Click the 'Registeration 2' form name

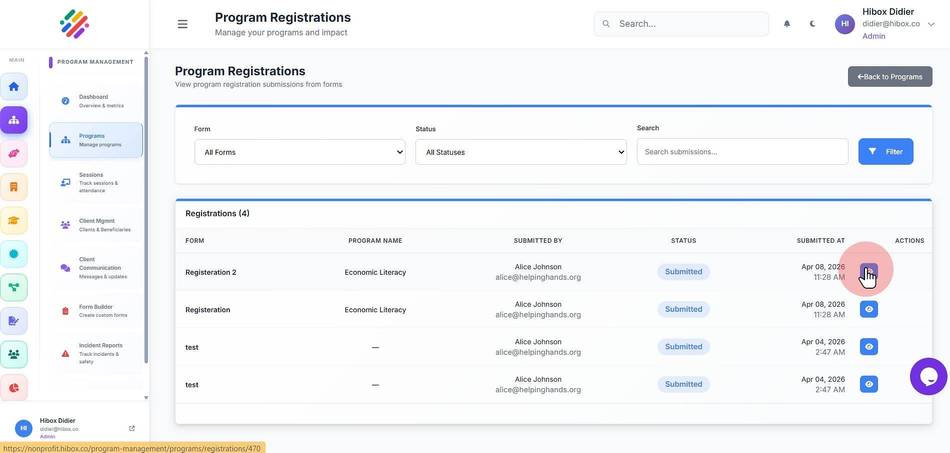click(x=211, y=273)
